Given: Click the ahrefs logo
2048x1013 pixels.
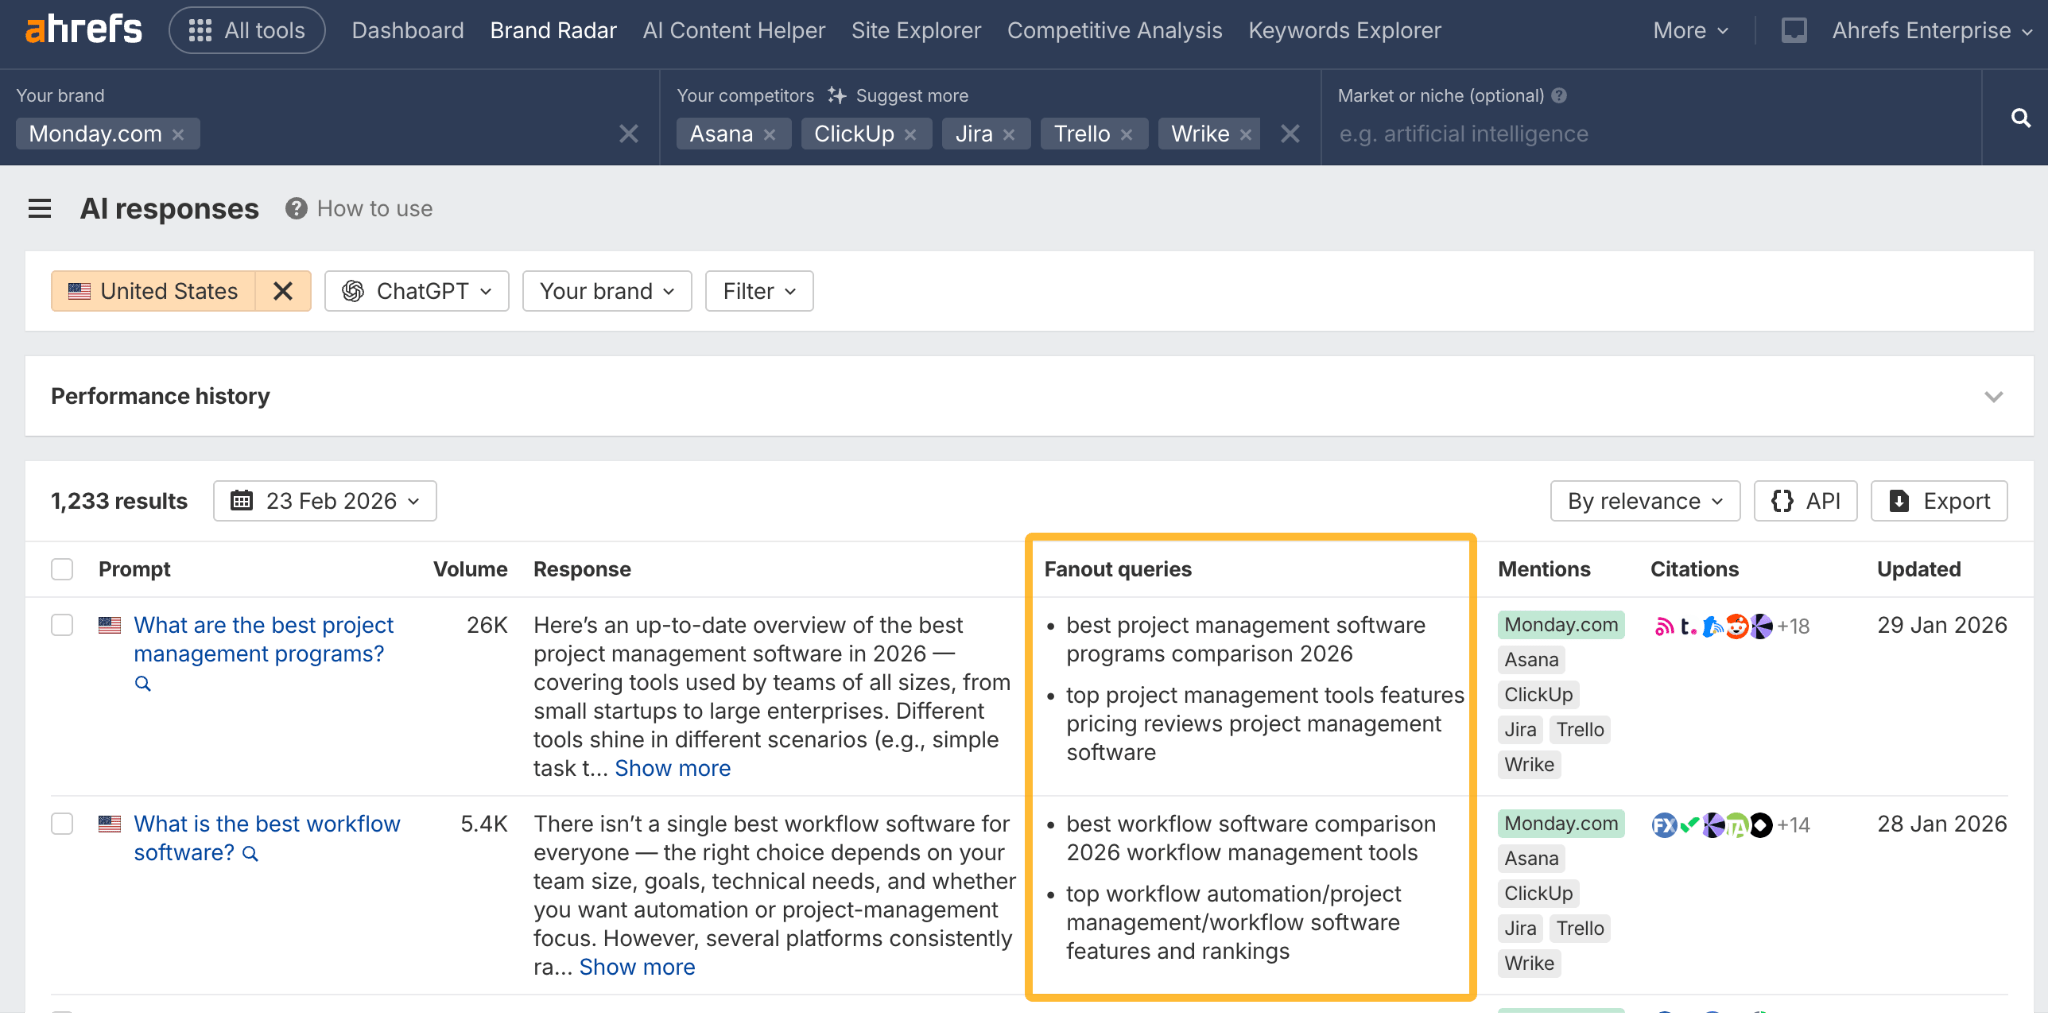Looking at the screenshot, I should [84, 29].
